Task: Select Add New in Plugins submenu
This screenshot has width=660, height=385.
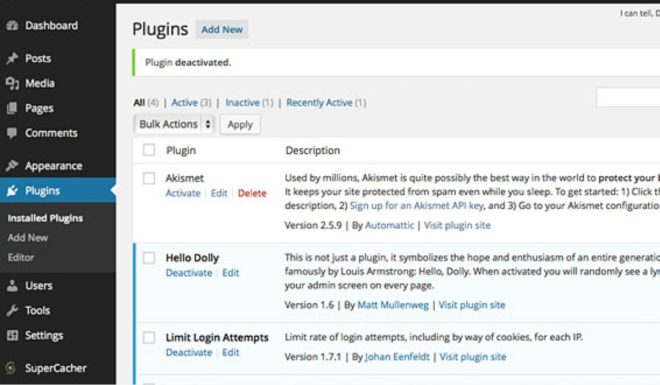Action: coord(28,238)
